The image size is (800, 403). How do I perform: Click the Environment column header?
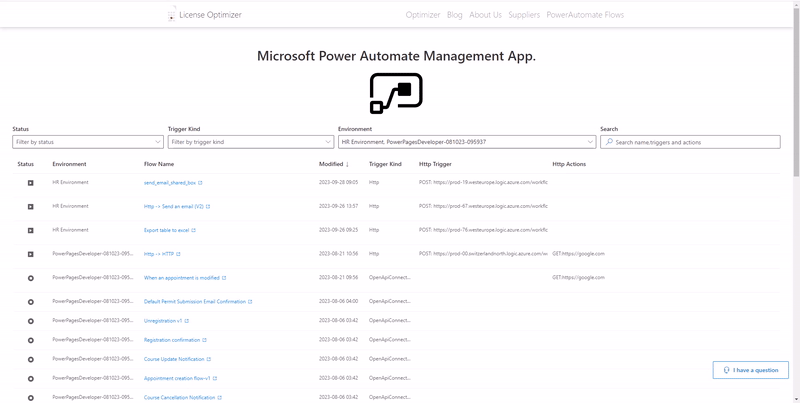click(x=69, y=164)
